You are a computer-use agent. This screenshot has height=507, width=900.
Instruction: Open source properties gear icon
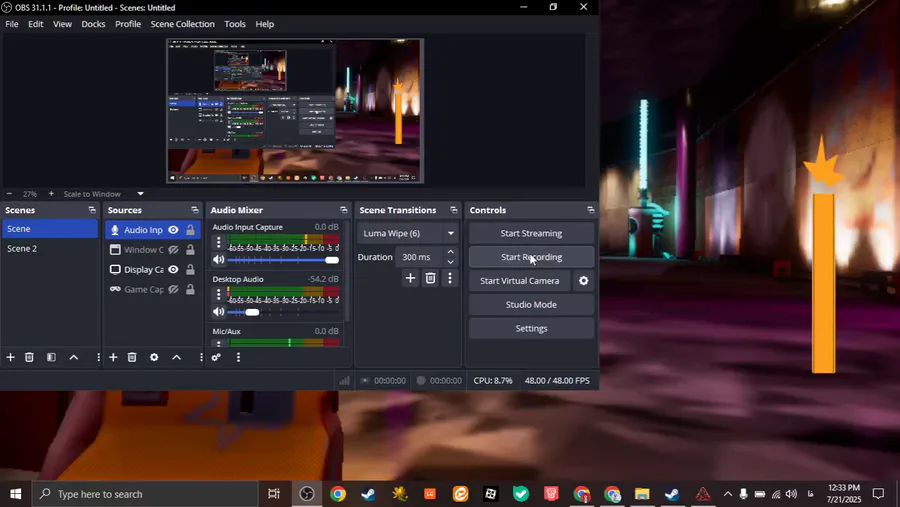154,357
